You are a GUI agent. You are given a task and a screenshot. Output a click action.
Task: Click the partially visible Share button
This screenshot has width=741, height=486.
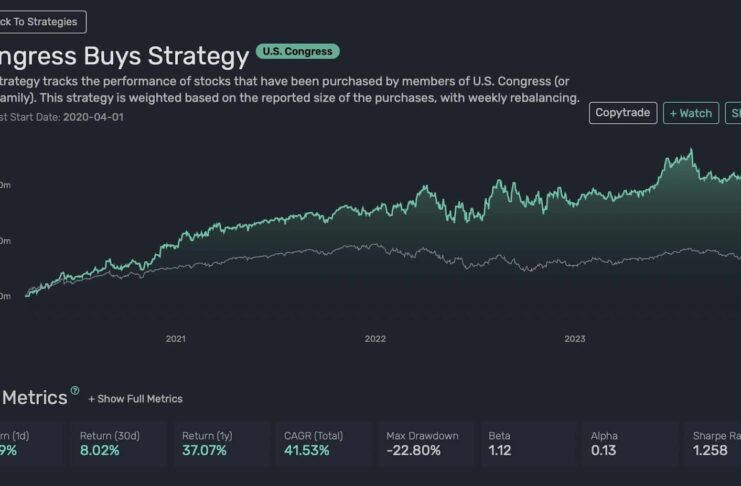coord(732,113)
